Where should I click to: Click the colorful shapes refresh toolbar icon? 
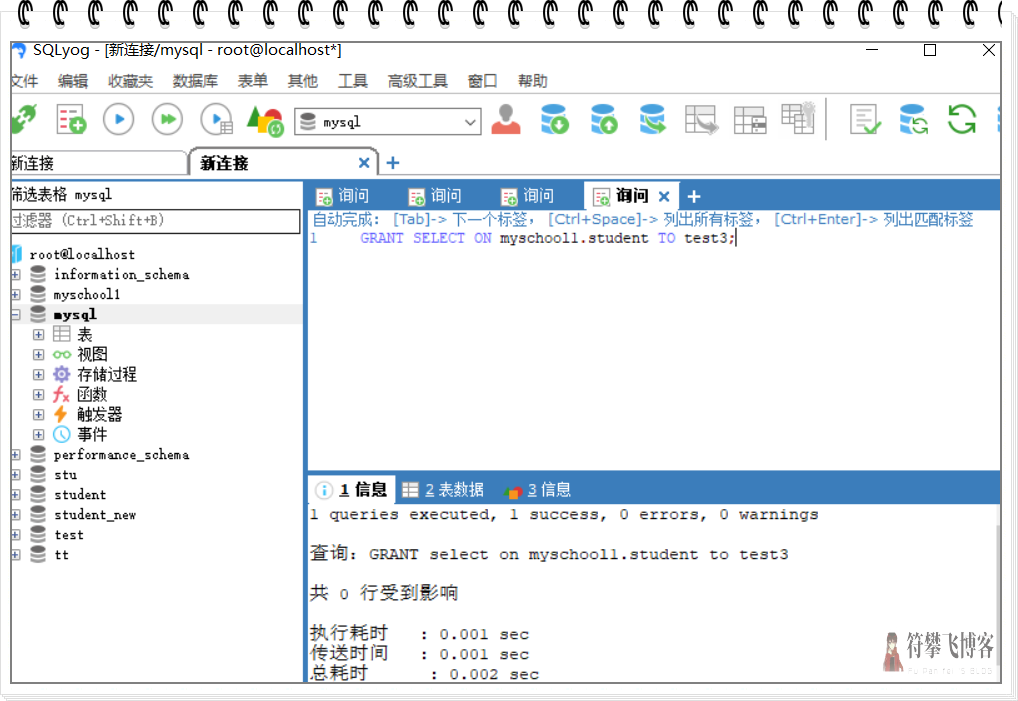pos(265,121)
